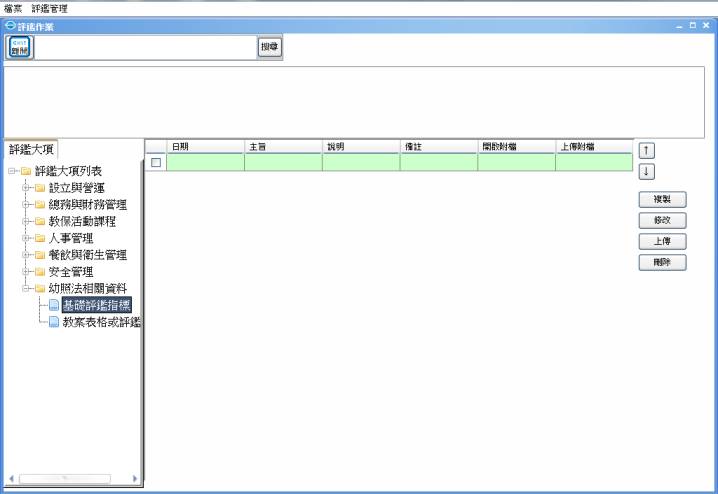Click the 餐飲與衛生管理 folder icon
The width and height of the screenshot is (718, 494).
pos(40,255)
